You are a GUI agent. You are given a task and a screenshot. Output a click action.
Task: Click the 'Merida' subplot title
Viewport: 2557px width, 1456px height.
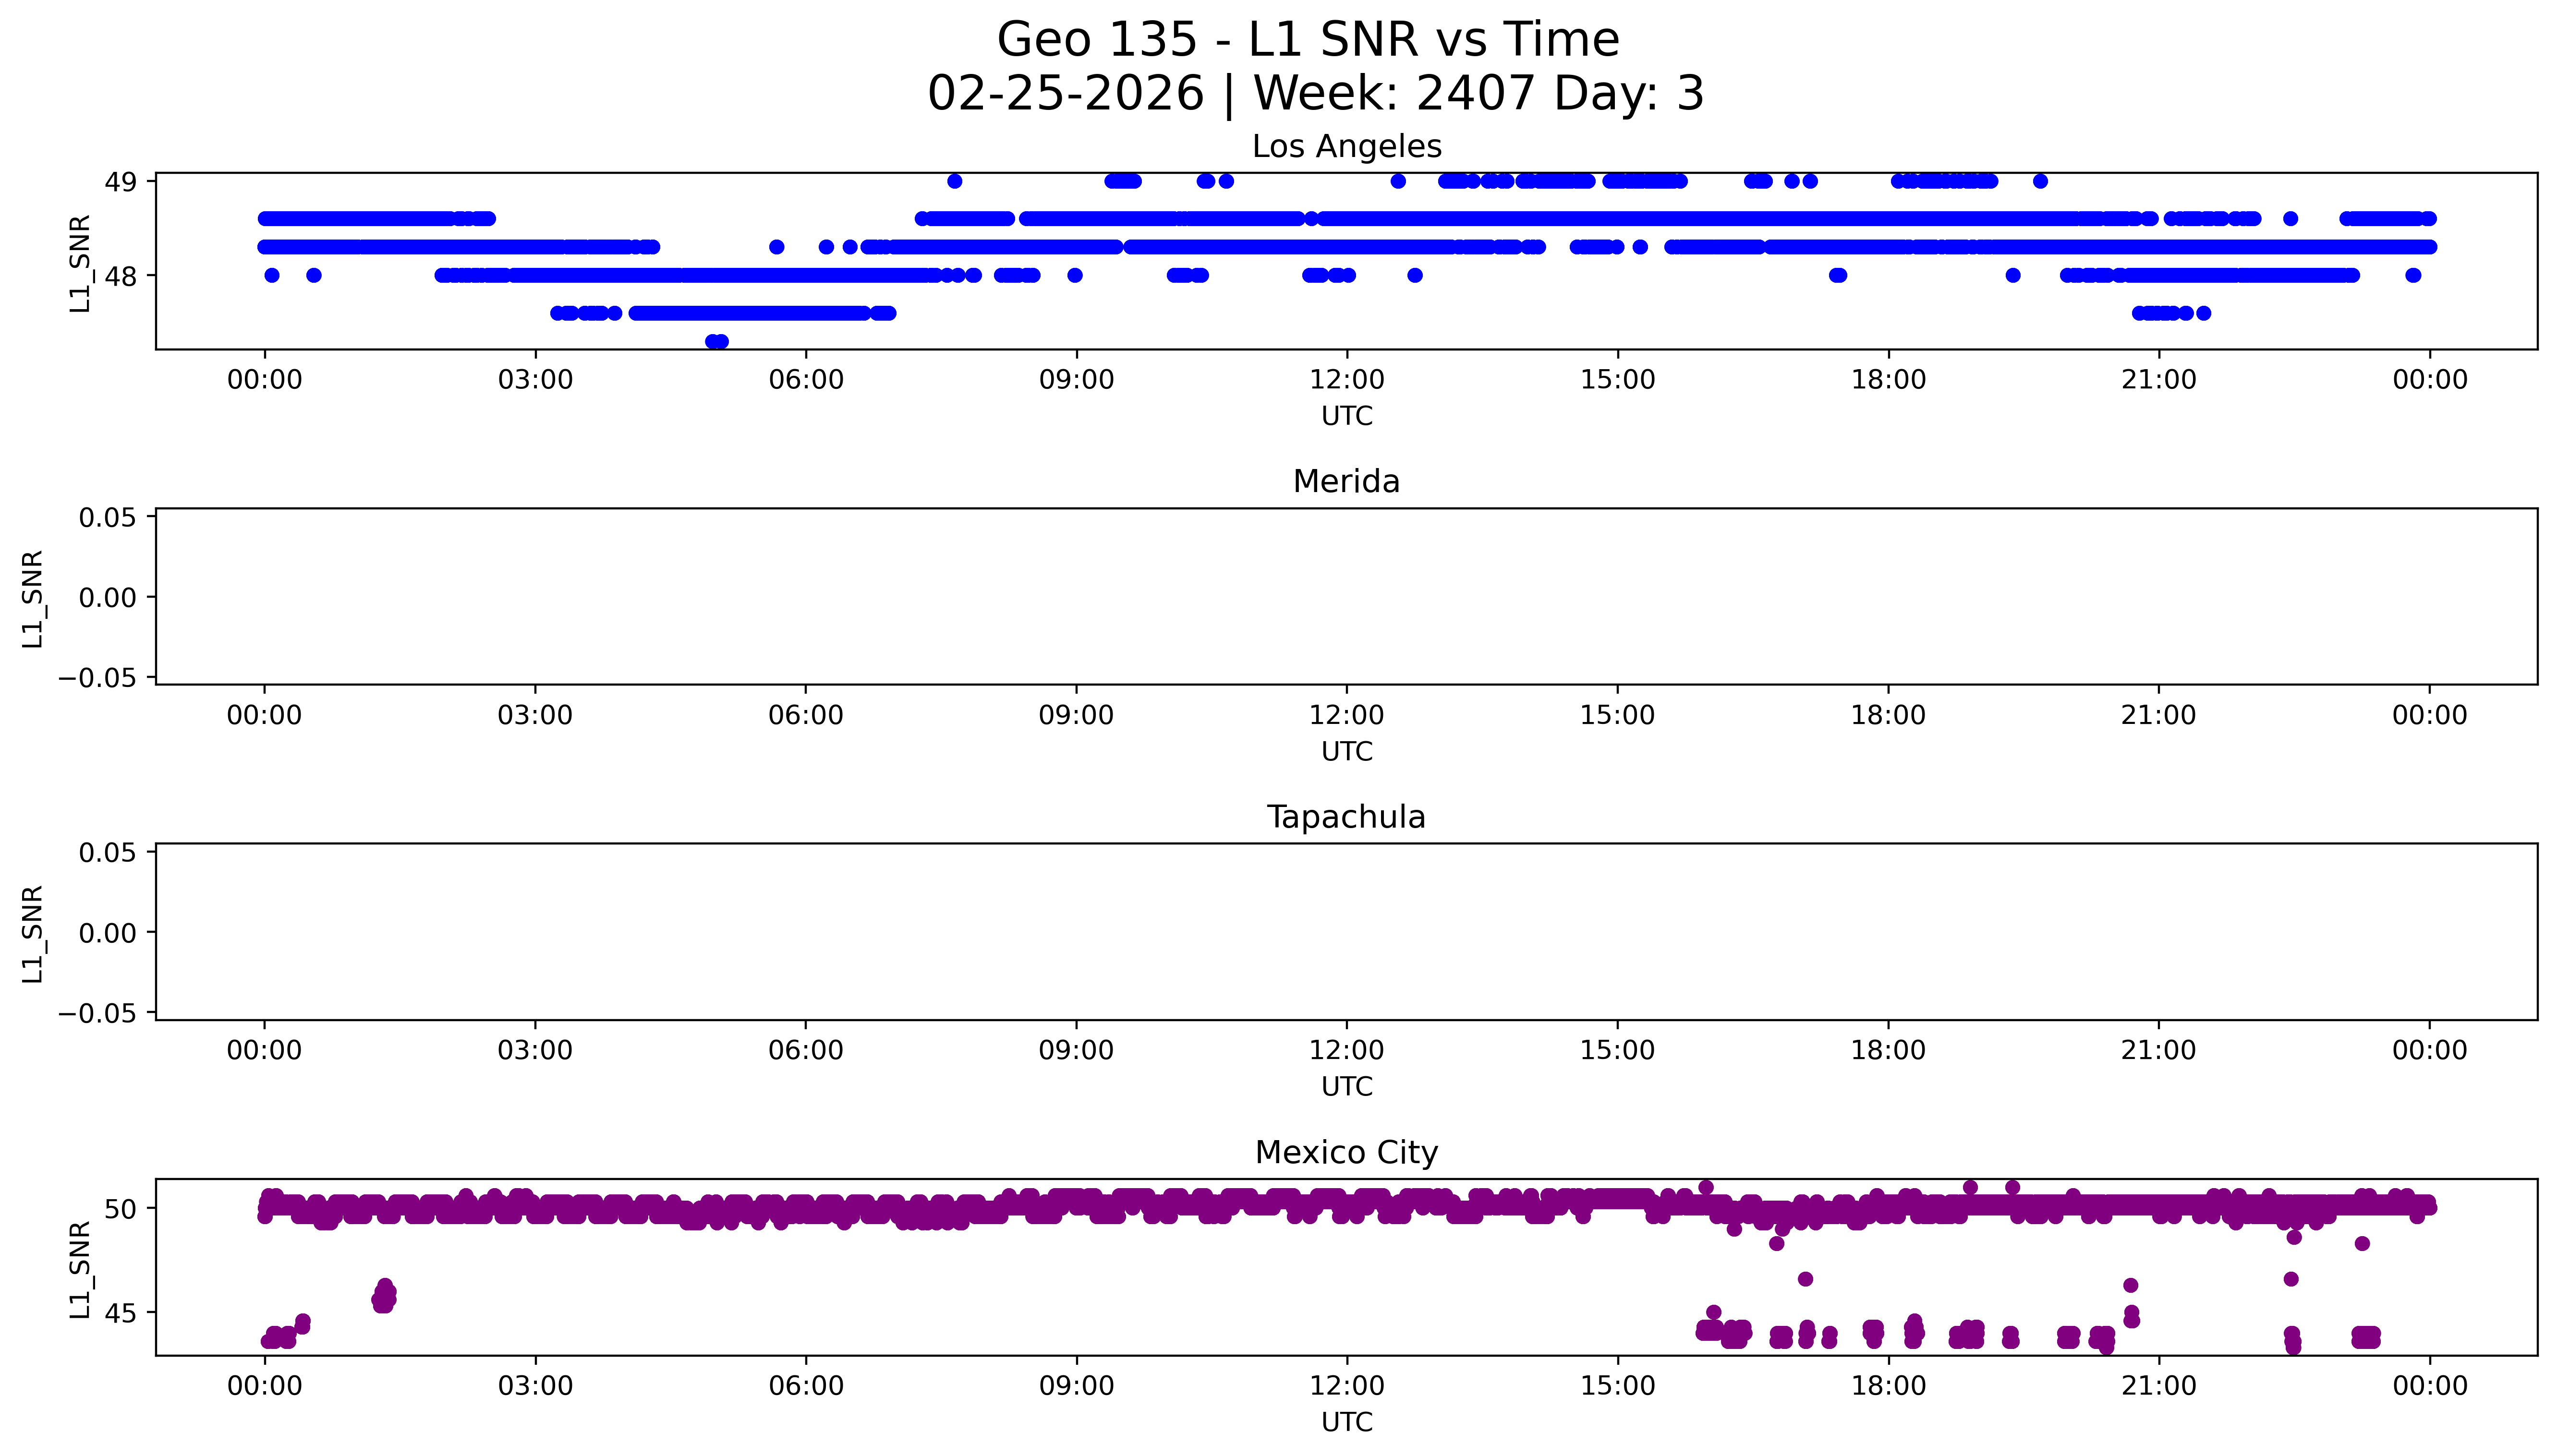point(1346,482)
